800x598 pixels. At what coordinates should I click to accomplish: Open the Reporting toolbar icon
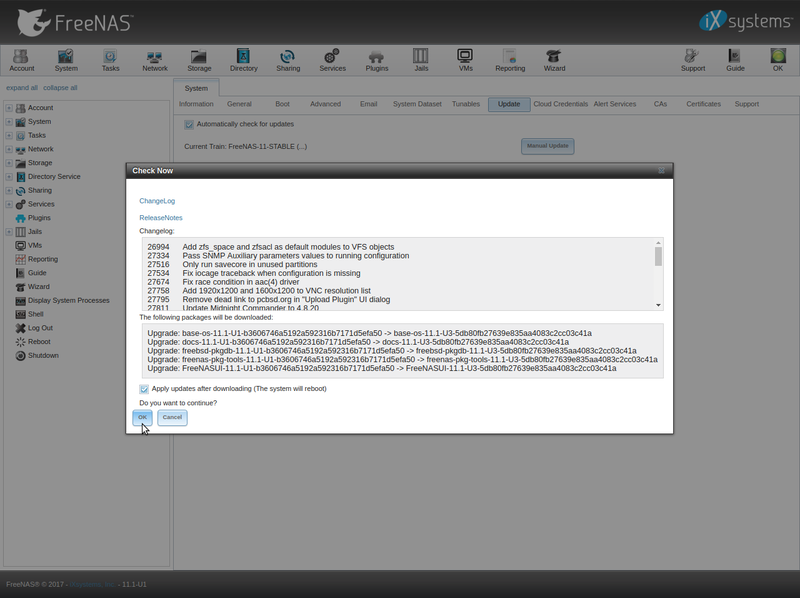pyautogui.click(x=510, y=60)
